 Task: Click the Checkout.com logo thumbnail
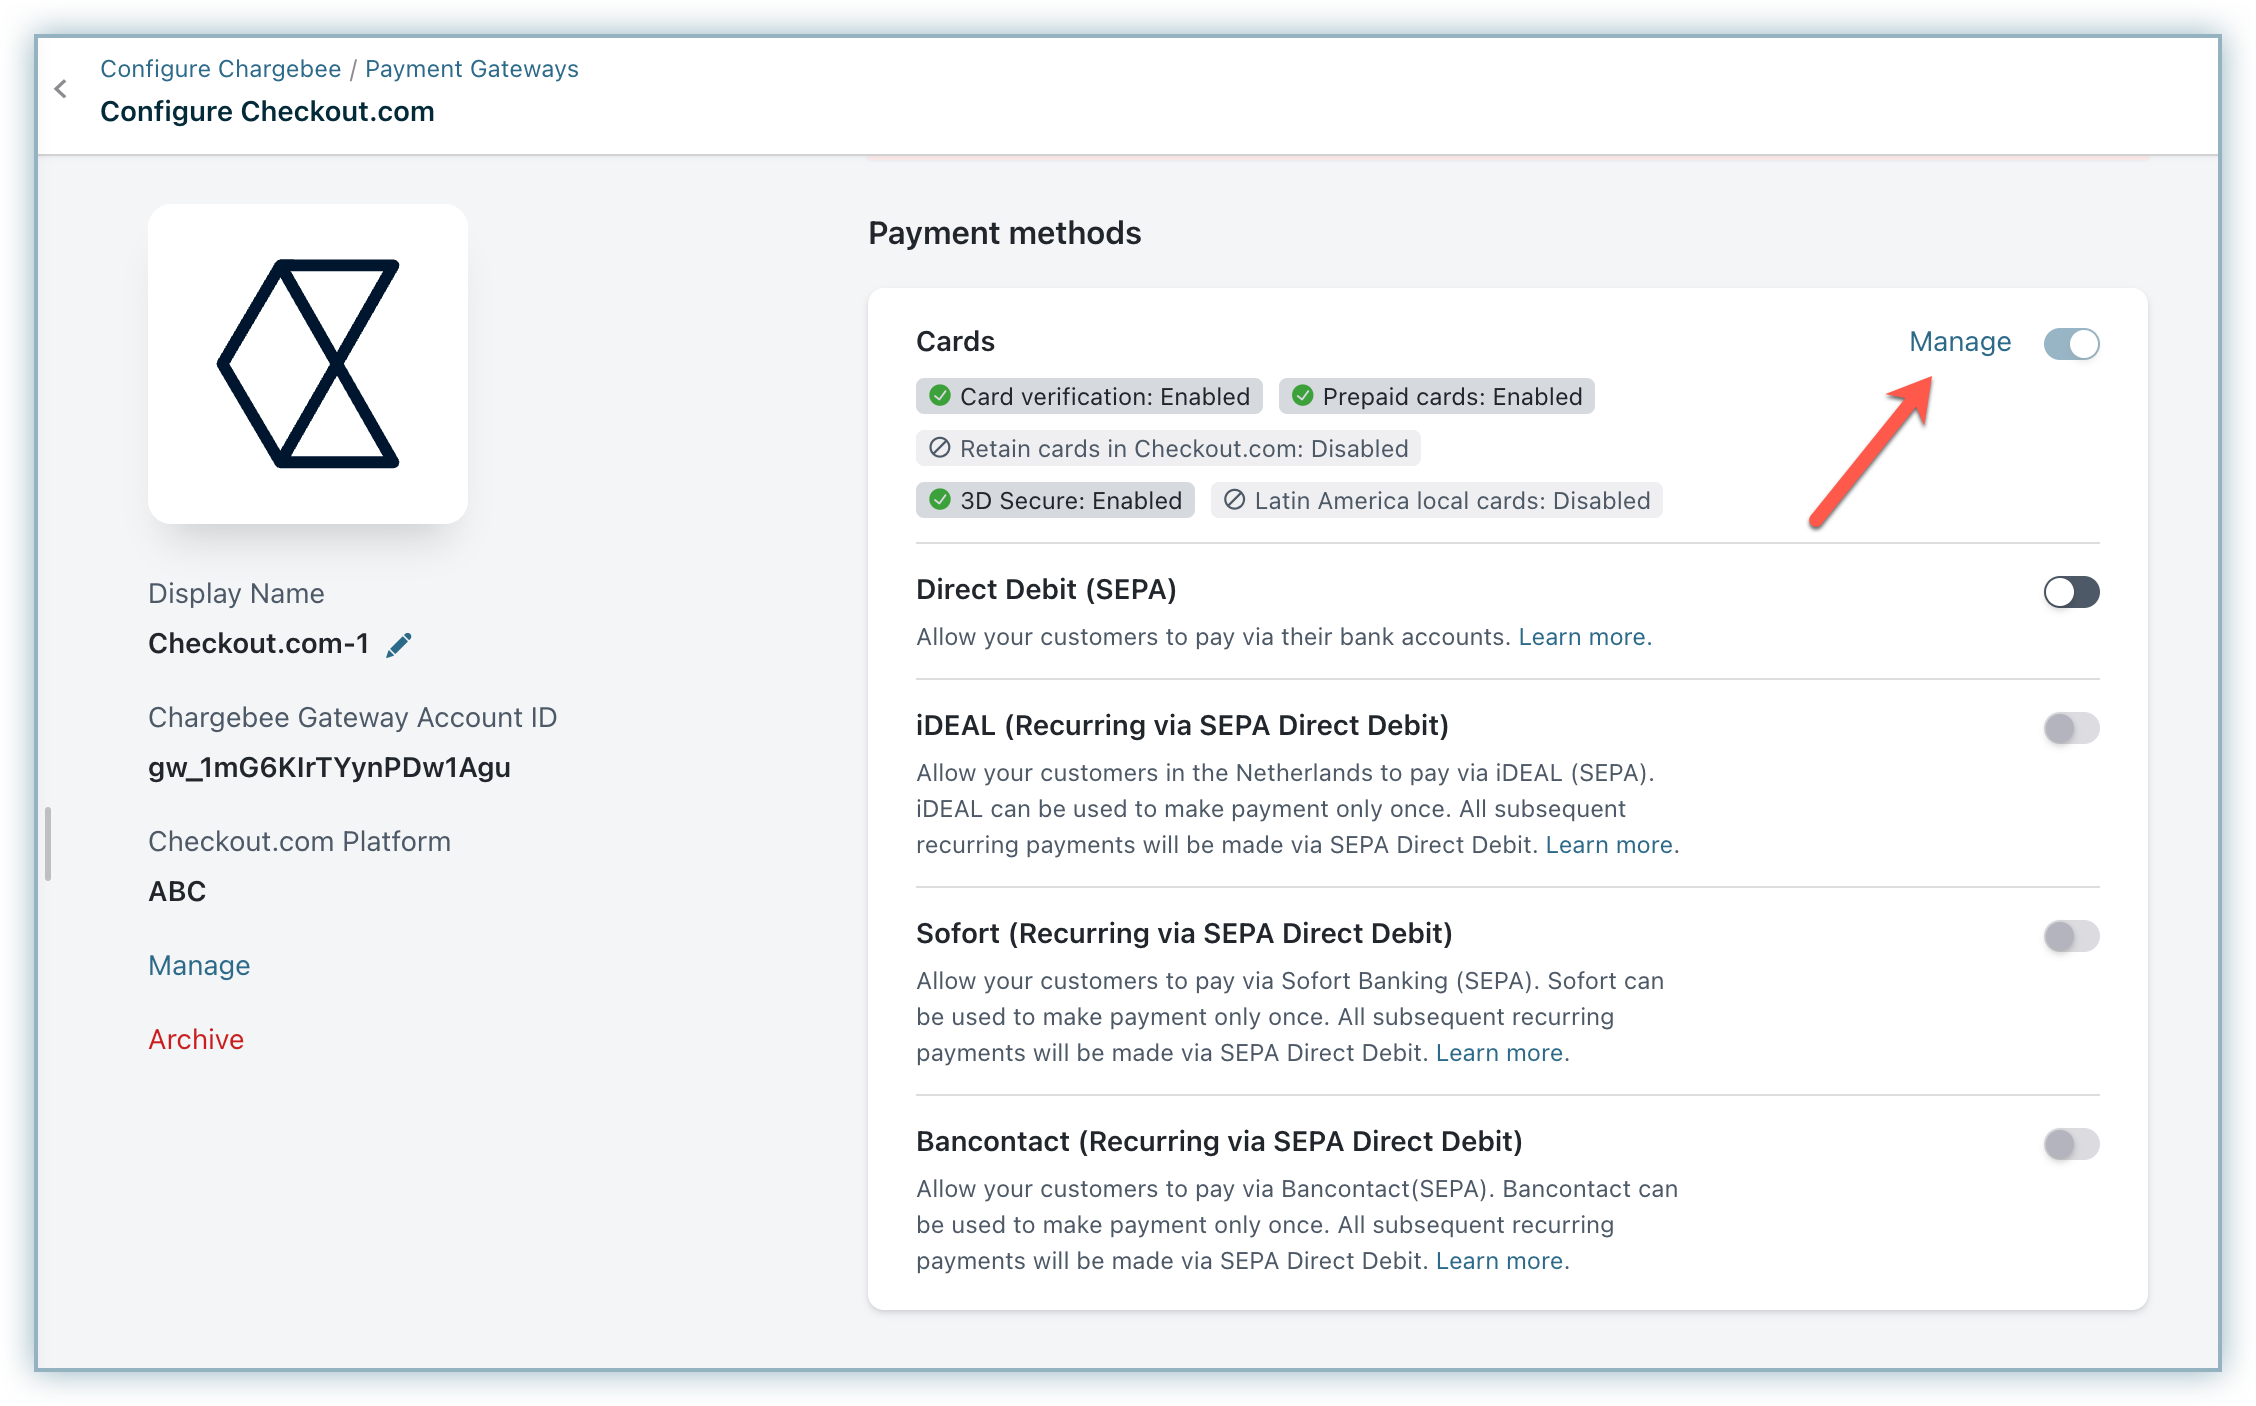click(x=308, y=364)
